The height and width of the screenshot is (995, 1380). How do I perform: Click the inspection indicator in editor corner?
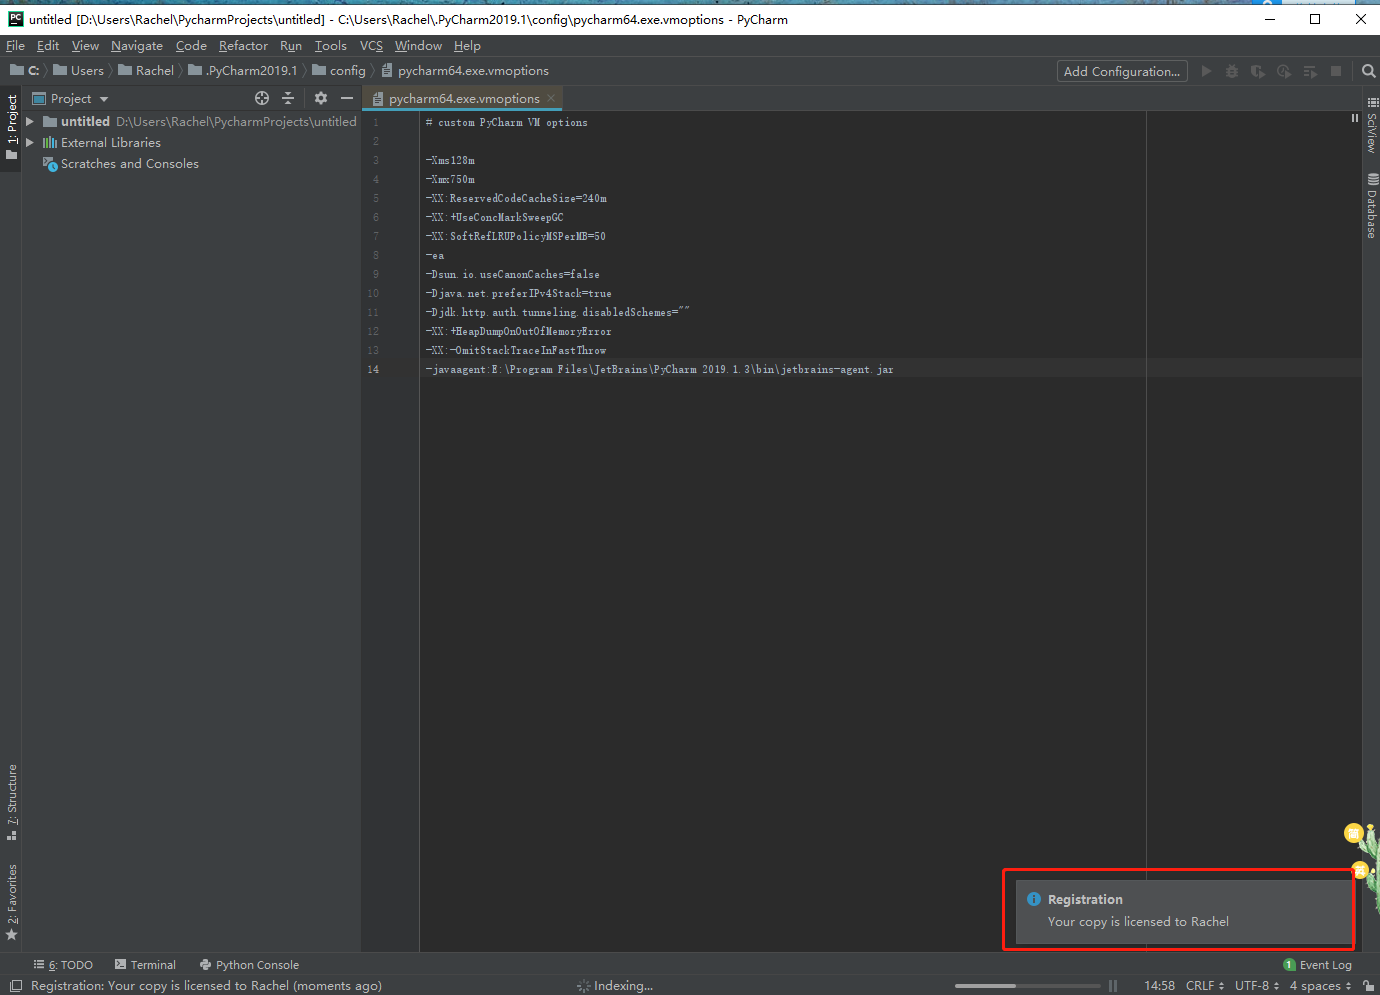click(x=1355, y=118)
